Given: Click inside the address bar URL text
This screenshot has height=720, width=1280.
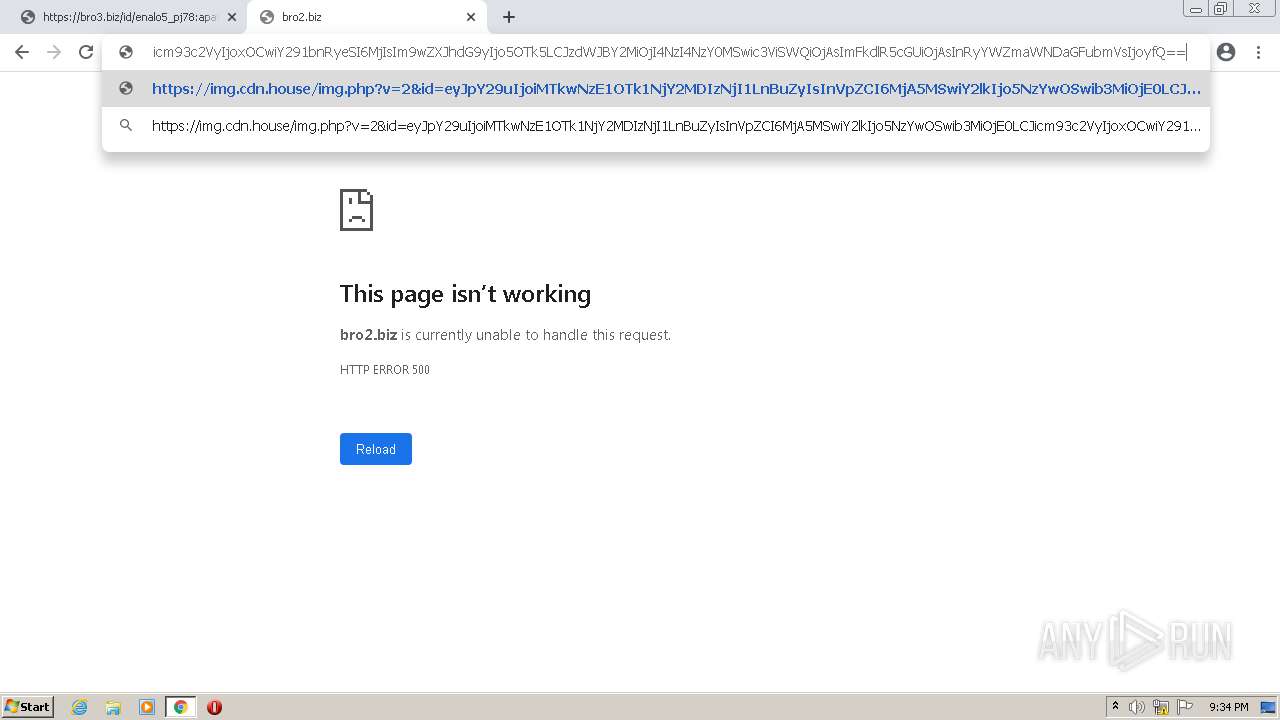Looking at the screenshot, I should pos(669,52).
